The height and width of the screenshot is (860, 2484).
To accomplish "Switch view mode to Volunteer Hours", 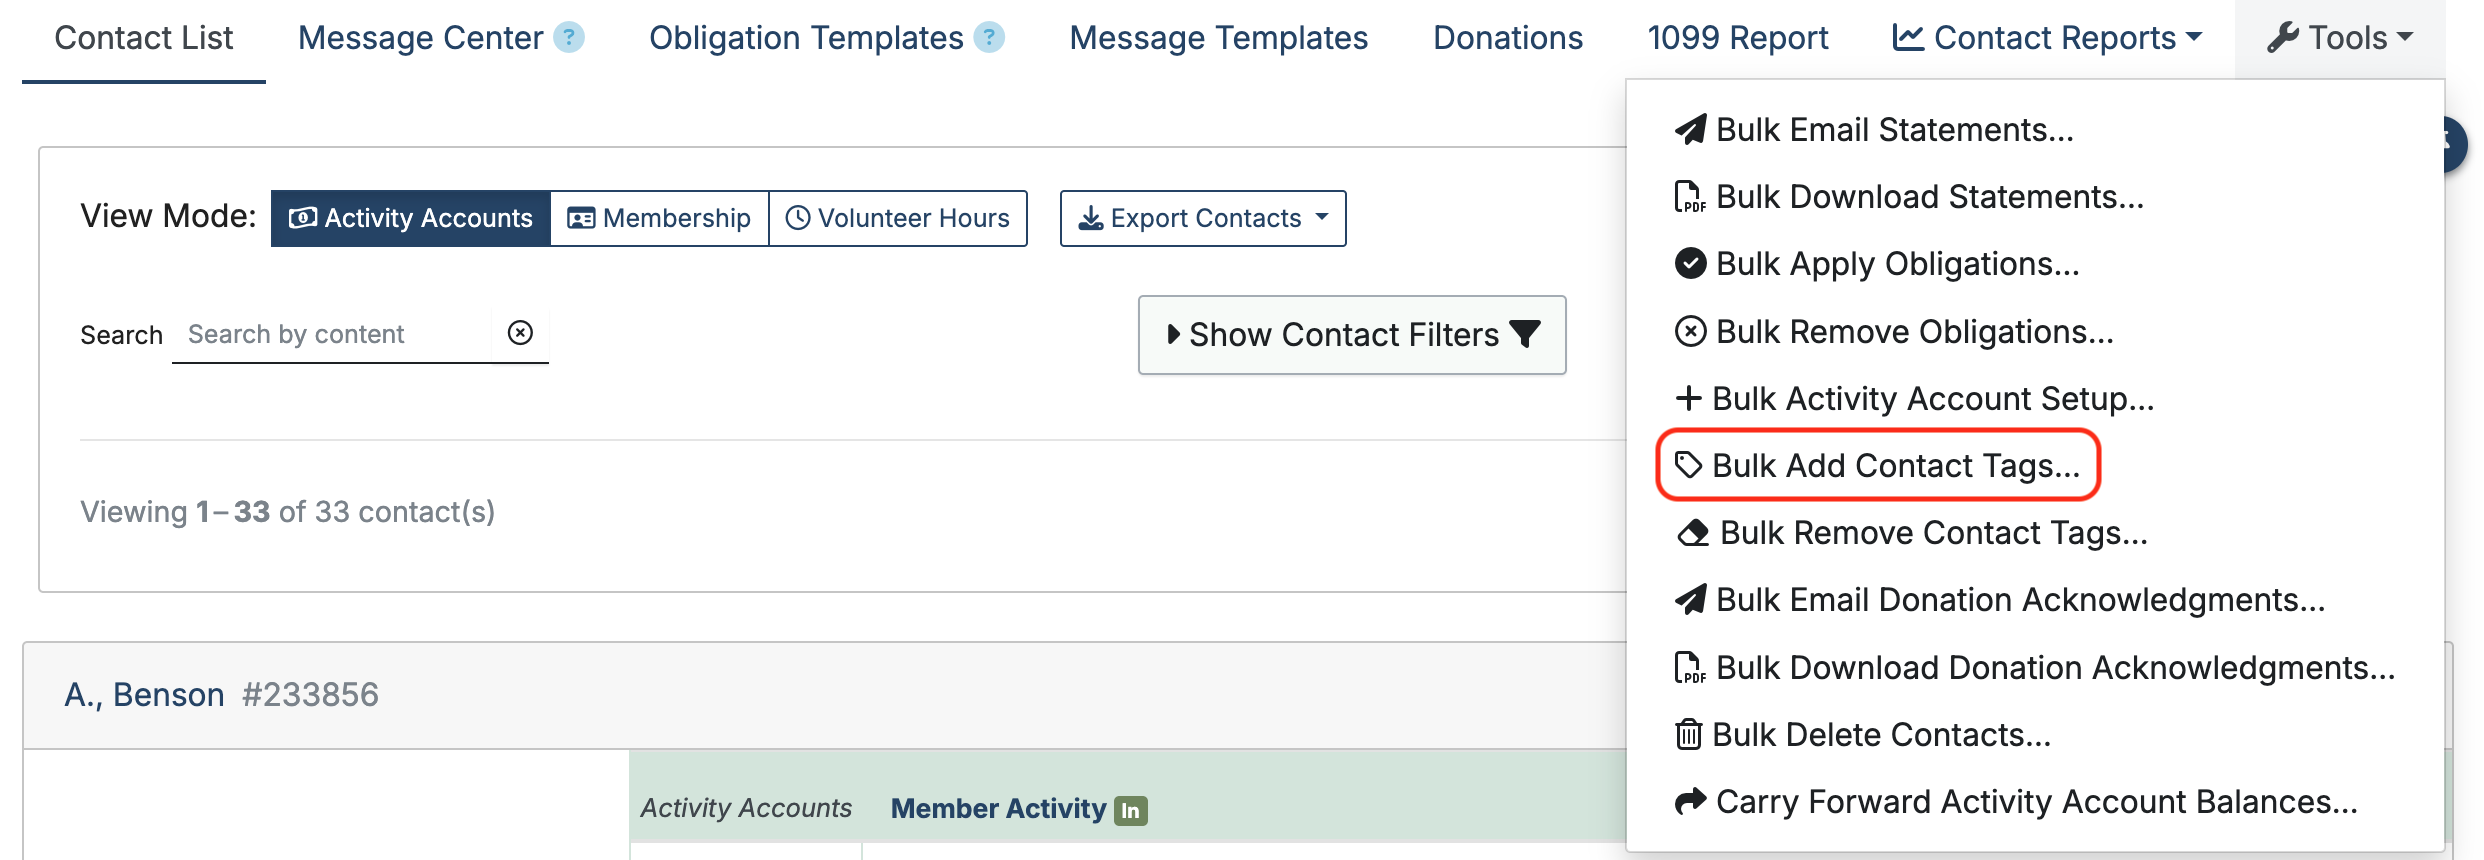I will [898, 218].
